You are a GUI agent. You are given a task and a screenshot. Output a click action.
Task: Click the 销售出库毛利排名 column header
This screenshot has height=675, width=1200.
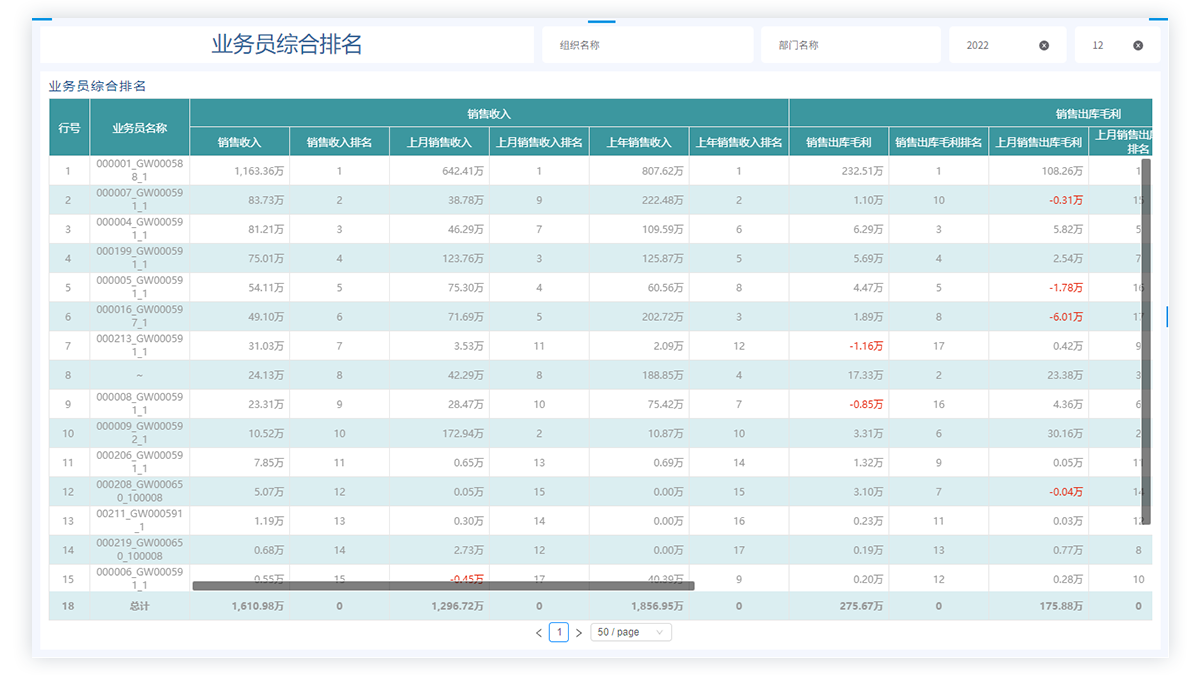(x=938, y=143)
